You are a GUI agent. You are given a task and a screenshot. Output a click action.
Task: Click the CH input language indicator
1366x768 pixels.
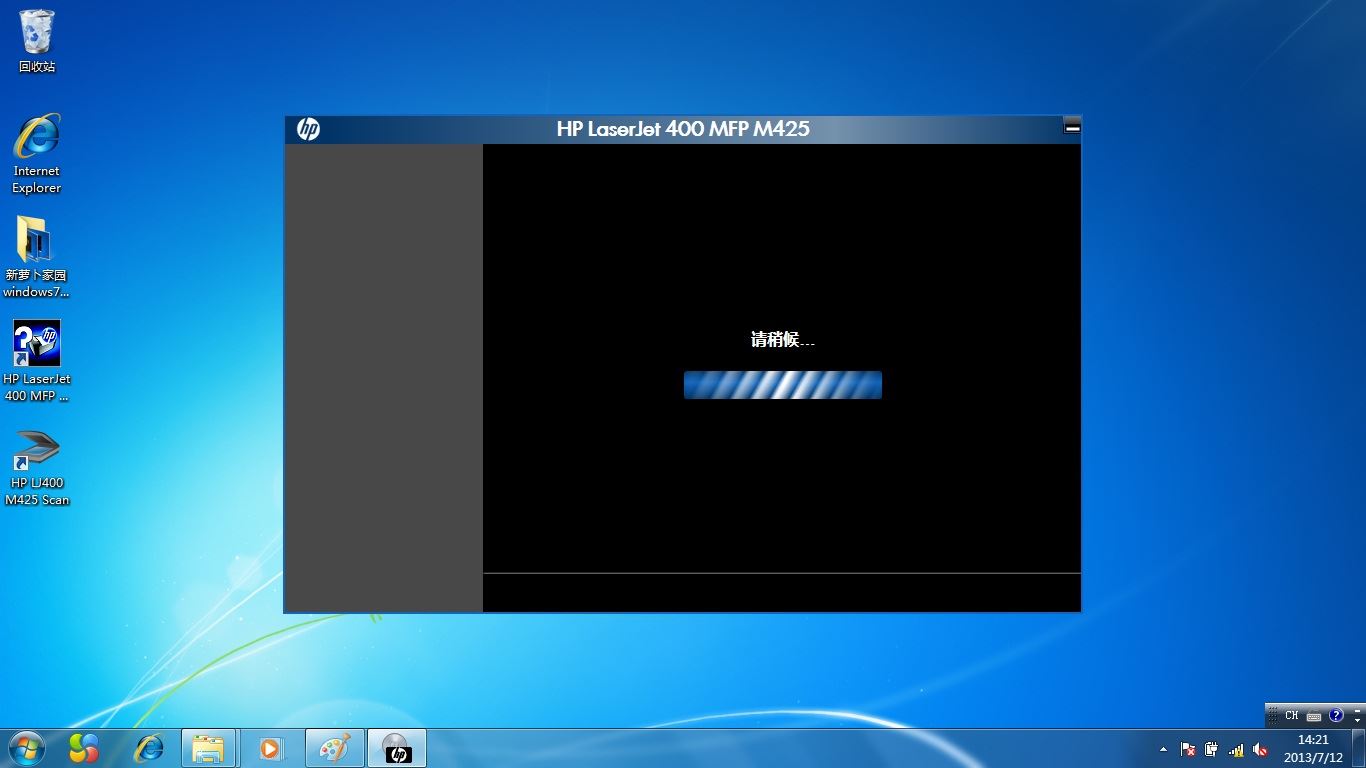[1292, 715]
